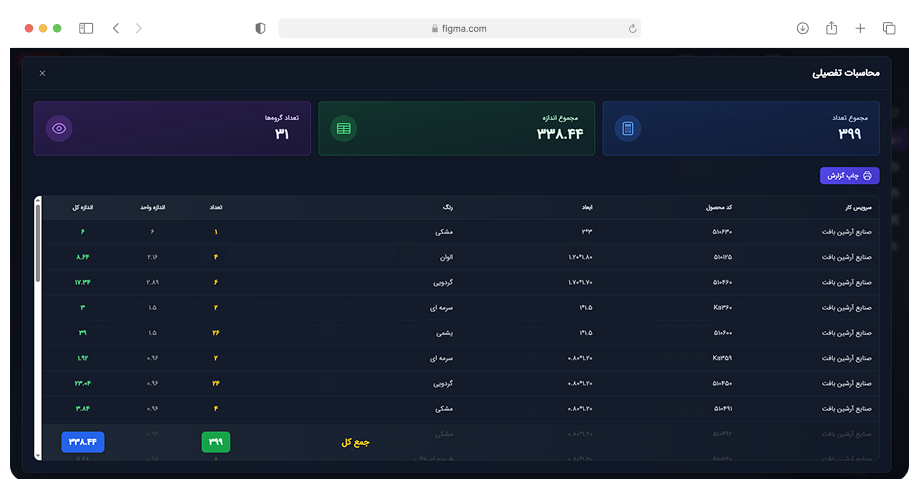
Task: Click the green table icon in total size card
Action: [x=344, y=128]
